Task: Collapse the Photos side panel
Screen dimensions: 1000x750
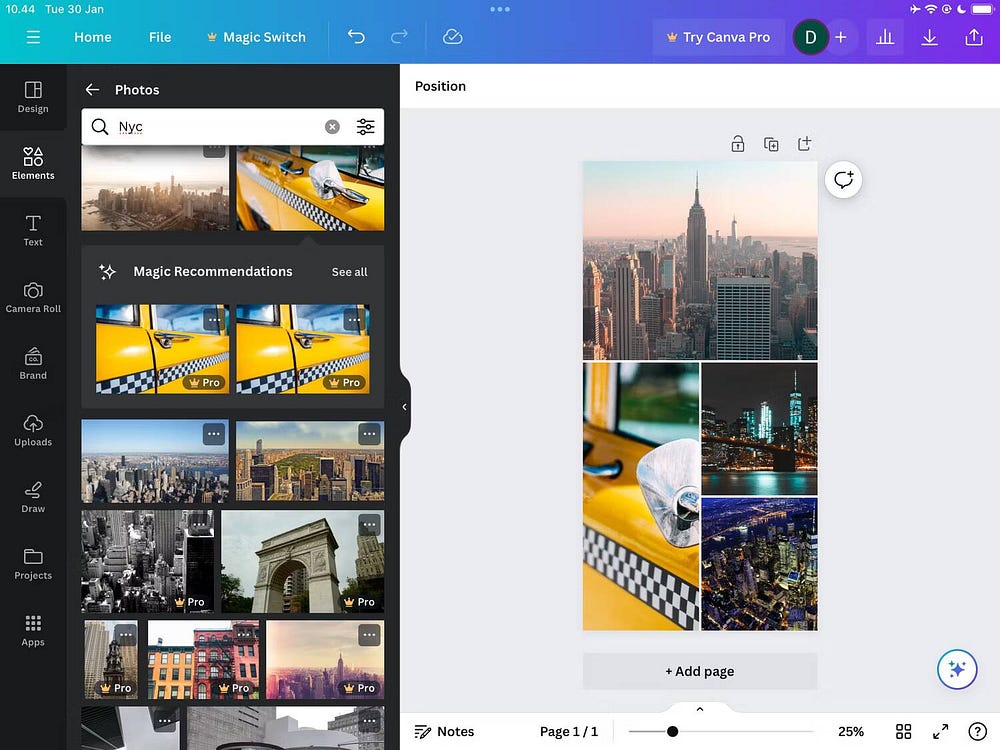Action: point(404,406)
